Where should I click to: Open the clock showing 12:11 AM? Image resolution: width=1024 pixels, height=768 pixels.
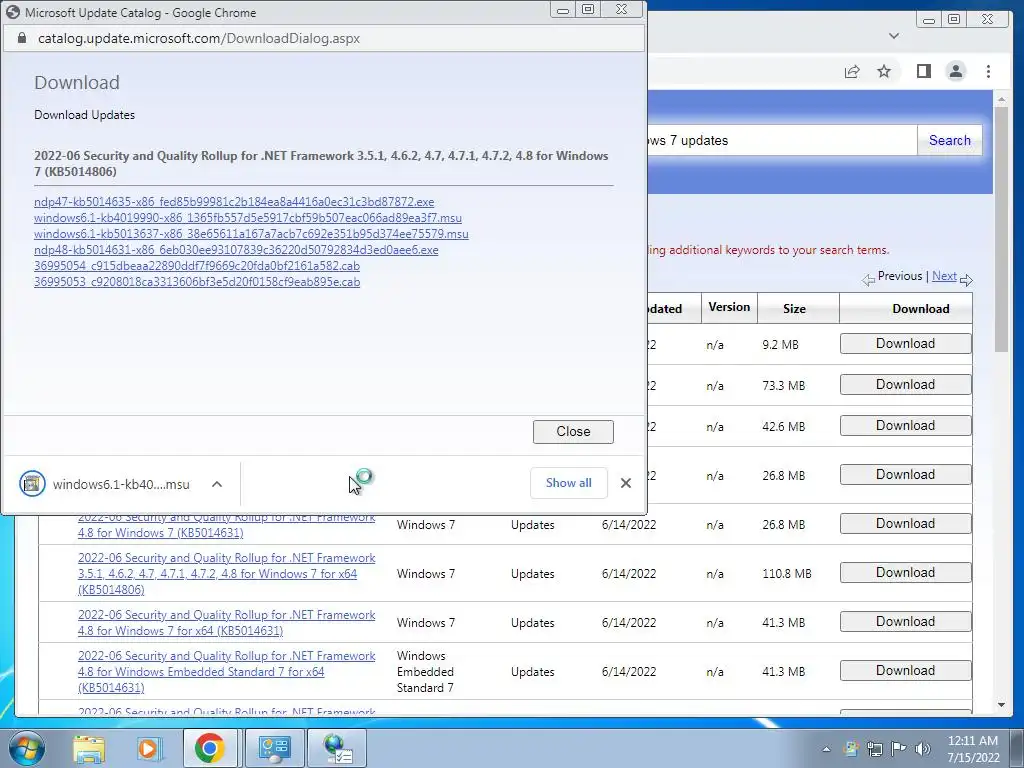[x=973, y=749]
